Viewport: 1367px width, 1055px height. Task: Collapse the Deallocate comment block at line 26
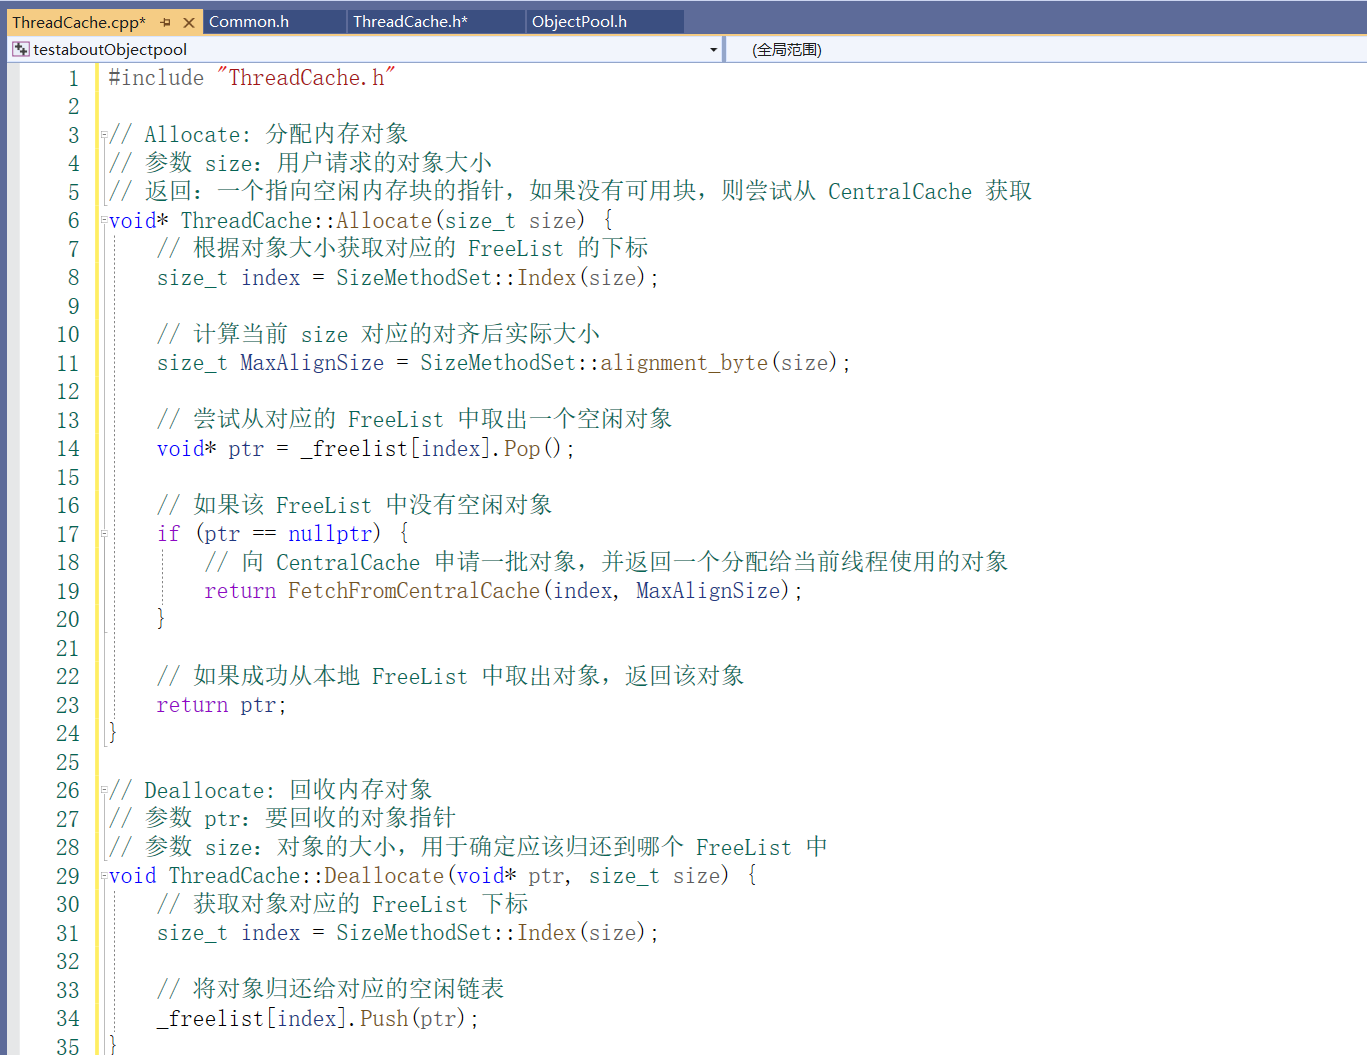tap(103, 791)
